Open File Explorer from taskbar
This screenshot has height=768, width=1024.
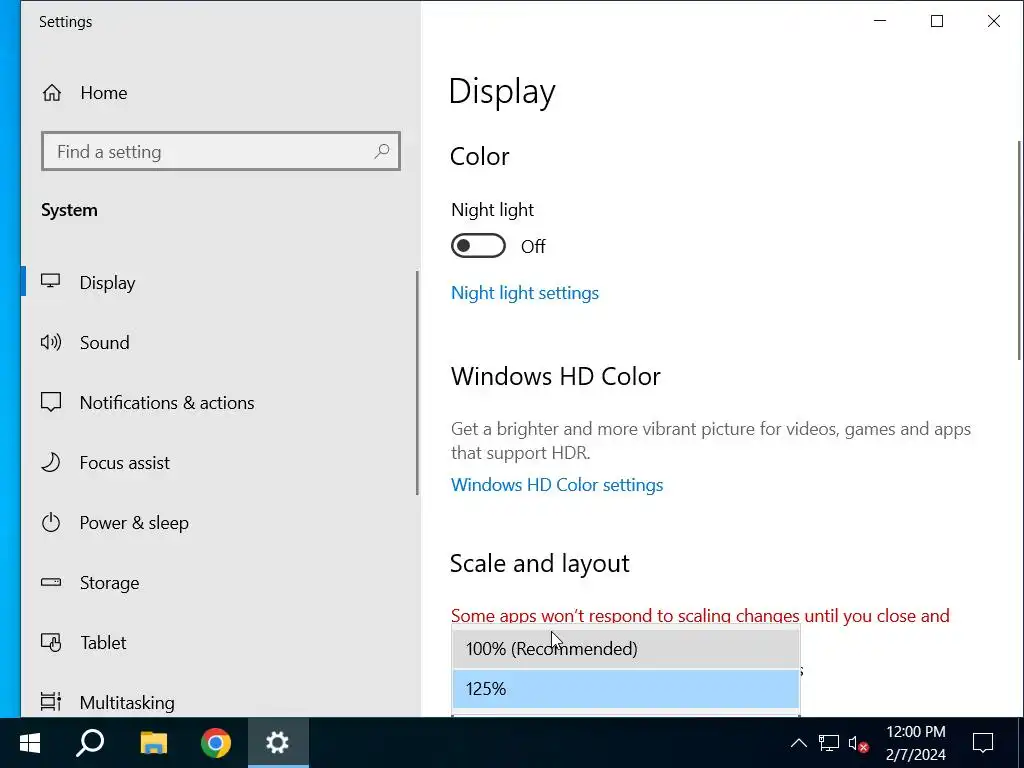click(x=153, y=743)
